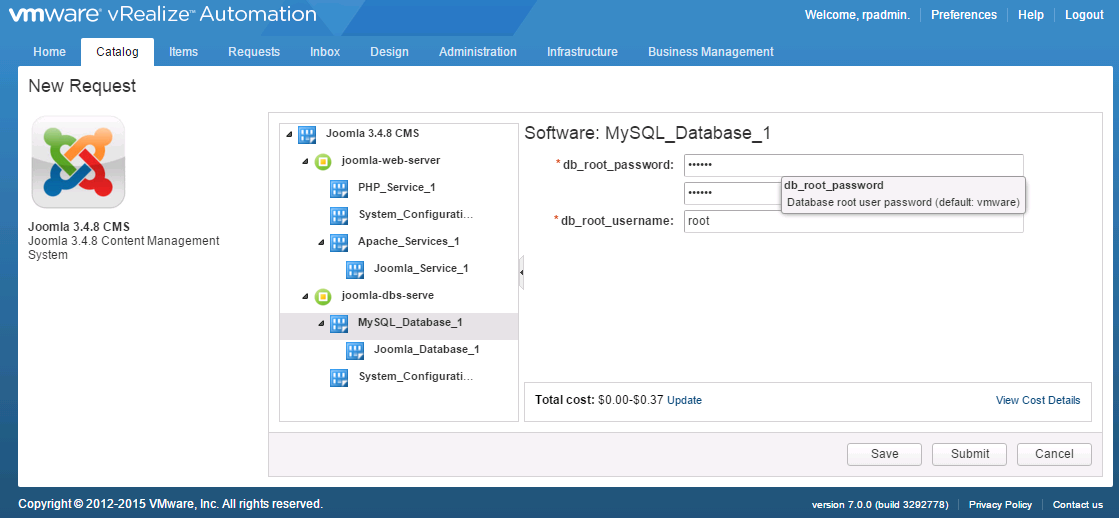Collapse the joomla-dbs-serve tree node

click(305, 296)
